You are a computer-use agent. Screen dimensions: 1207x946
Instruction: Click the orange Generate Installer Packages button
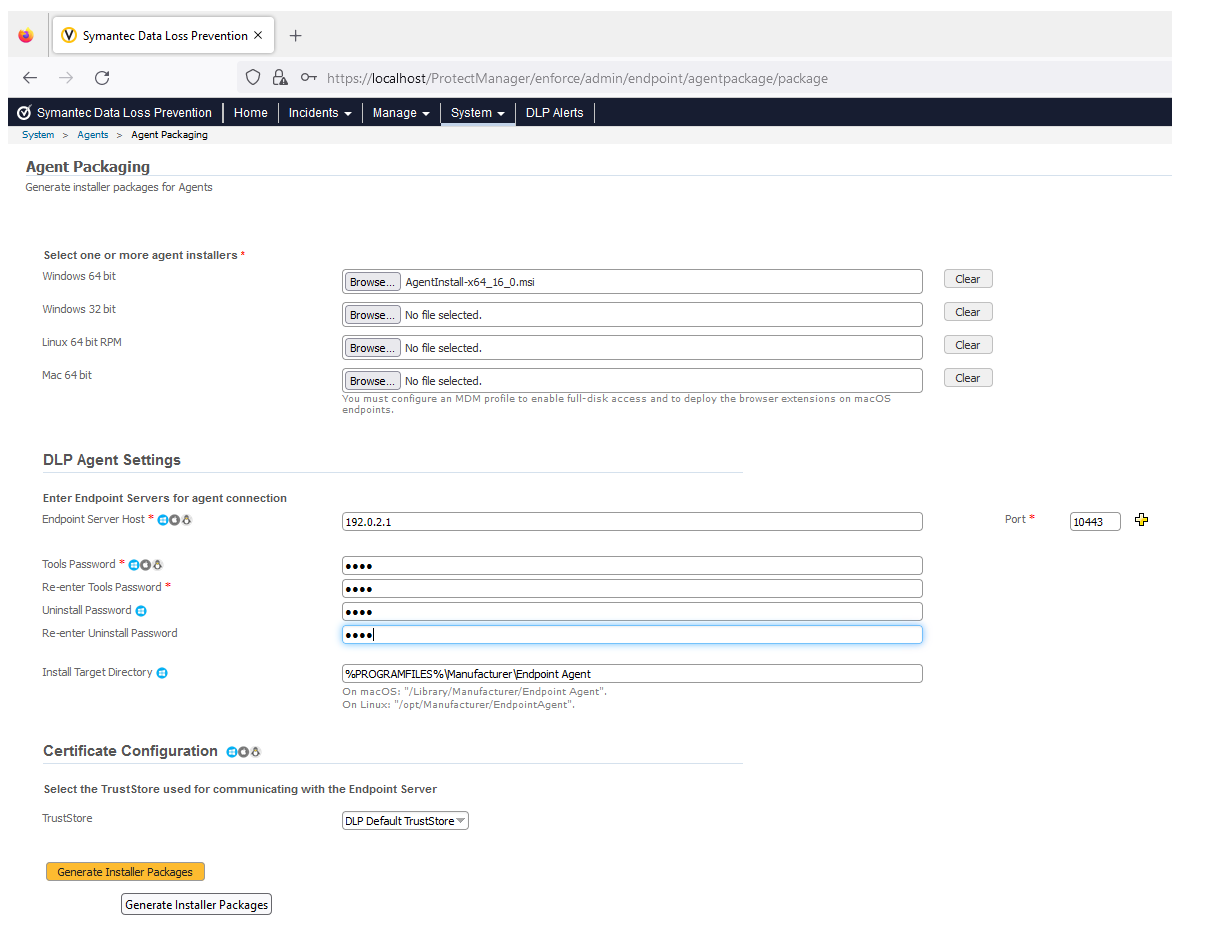coord(125,872)
